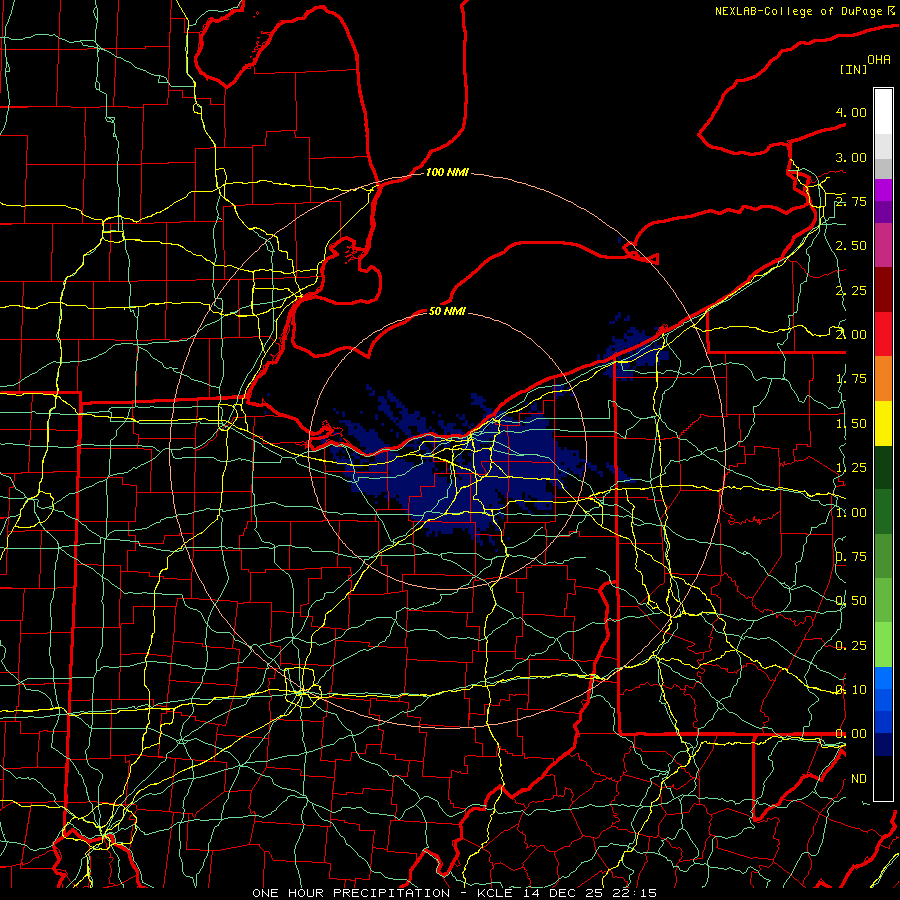Click the 3.00 legend value
Screen dimensions: 900x900
(x=851, y=157)
